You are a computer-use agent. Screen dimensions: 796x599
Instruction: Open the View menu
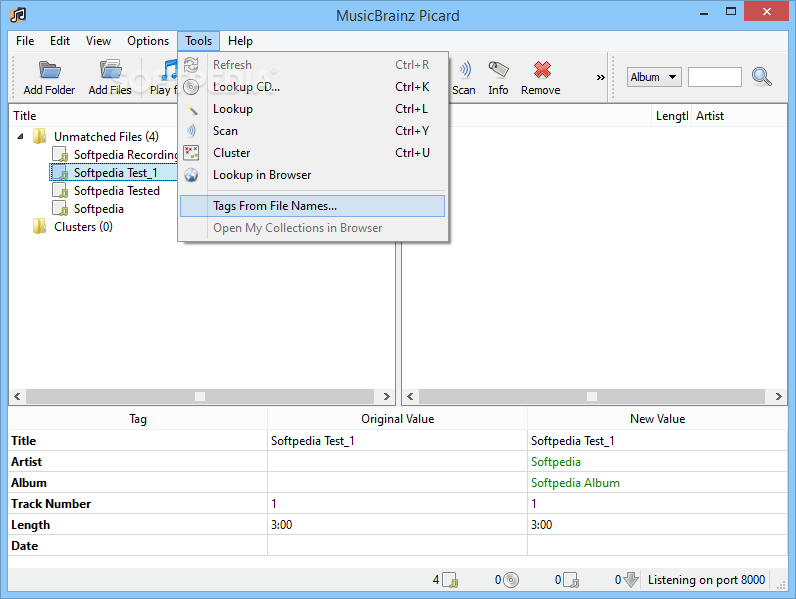[98, 41]
